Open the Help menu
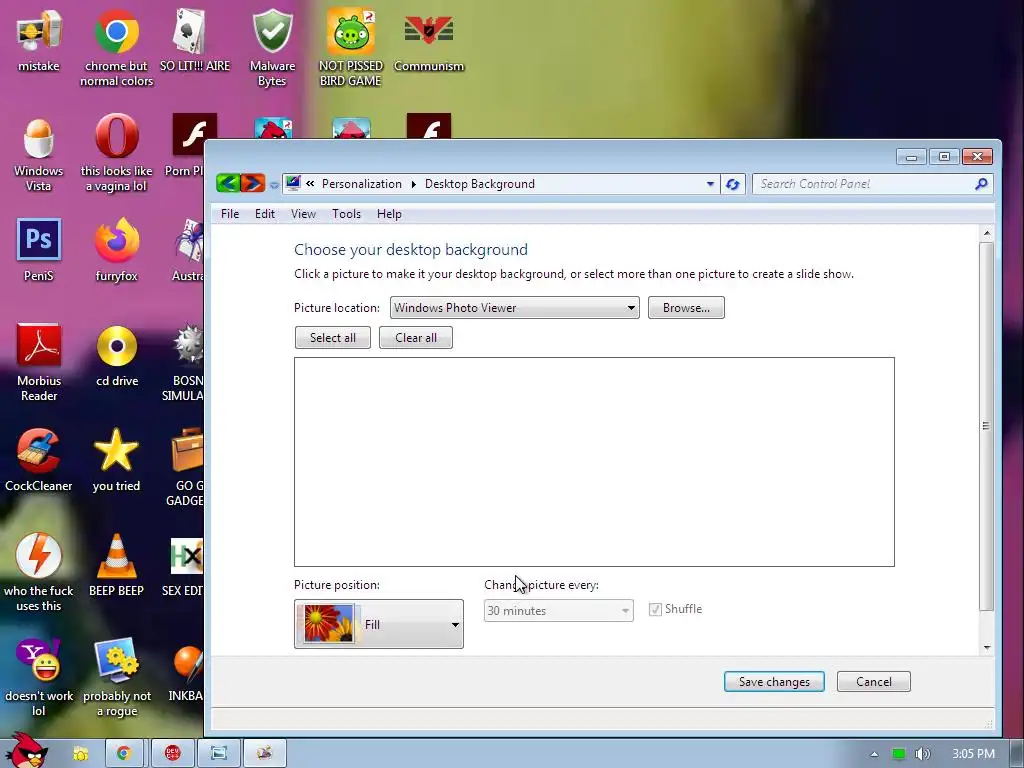1024x768 pixels. [389, 214]
